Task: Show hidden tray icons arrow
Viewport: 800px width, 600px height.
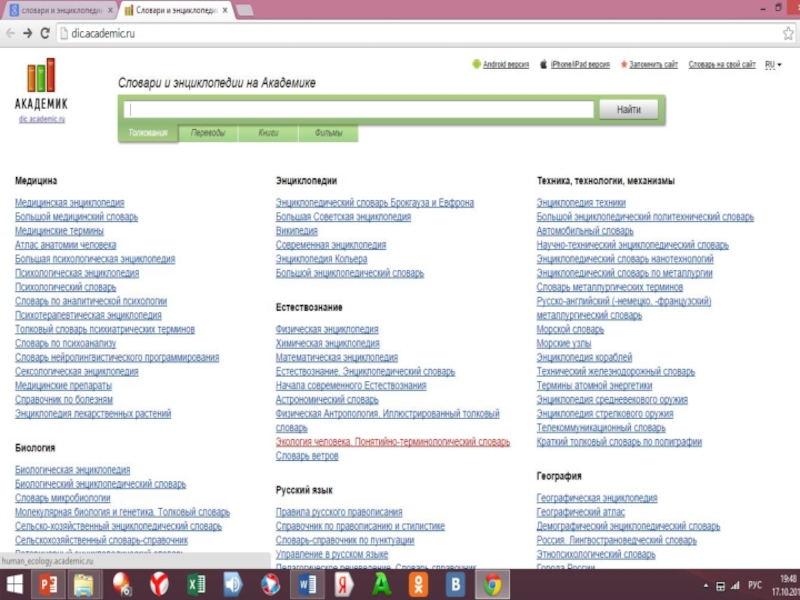Action: (x=706, y=586)
